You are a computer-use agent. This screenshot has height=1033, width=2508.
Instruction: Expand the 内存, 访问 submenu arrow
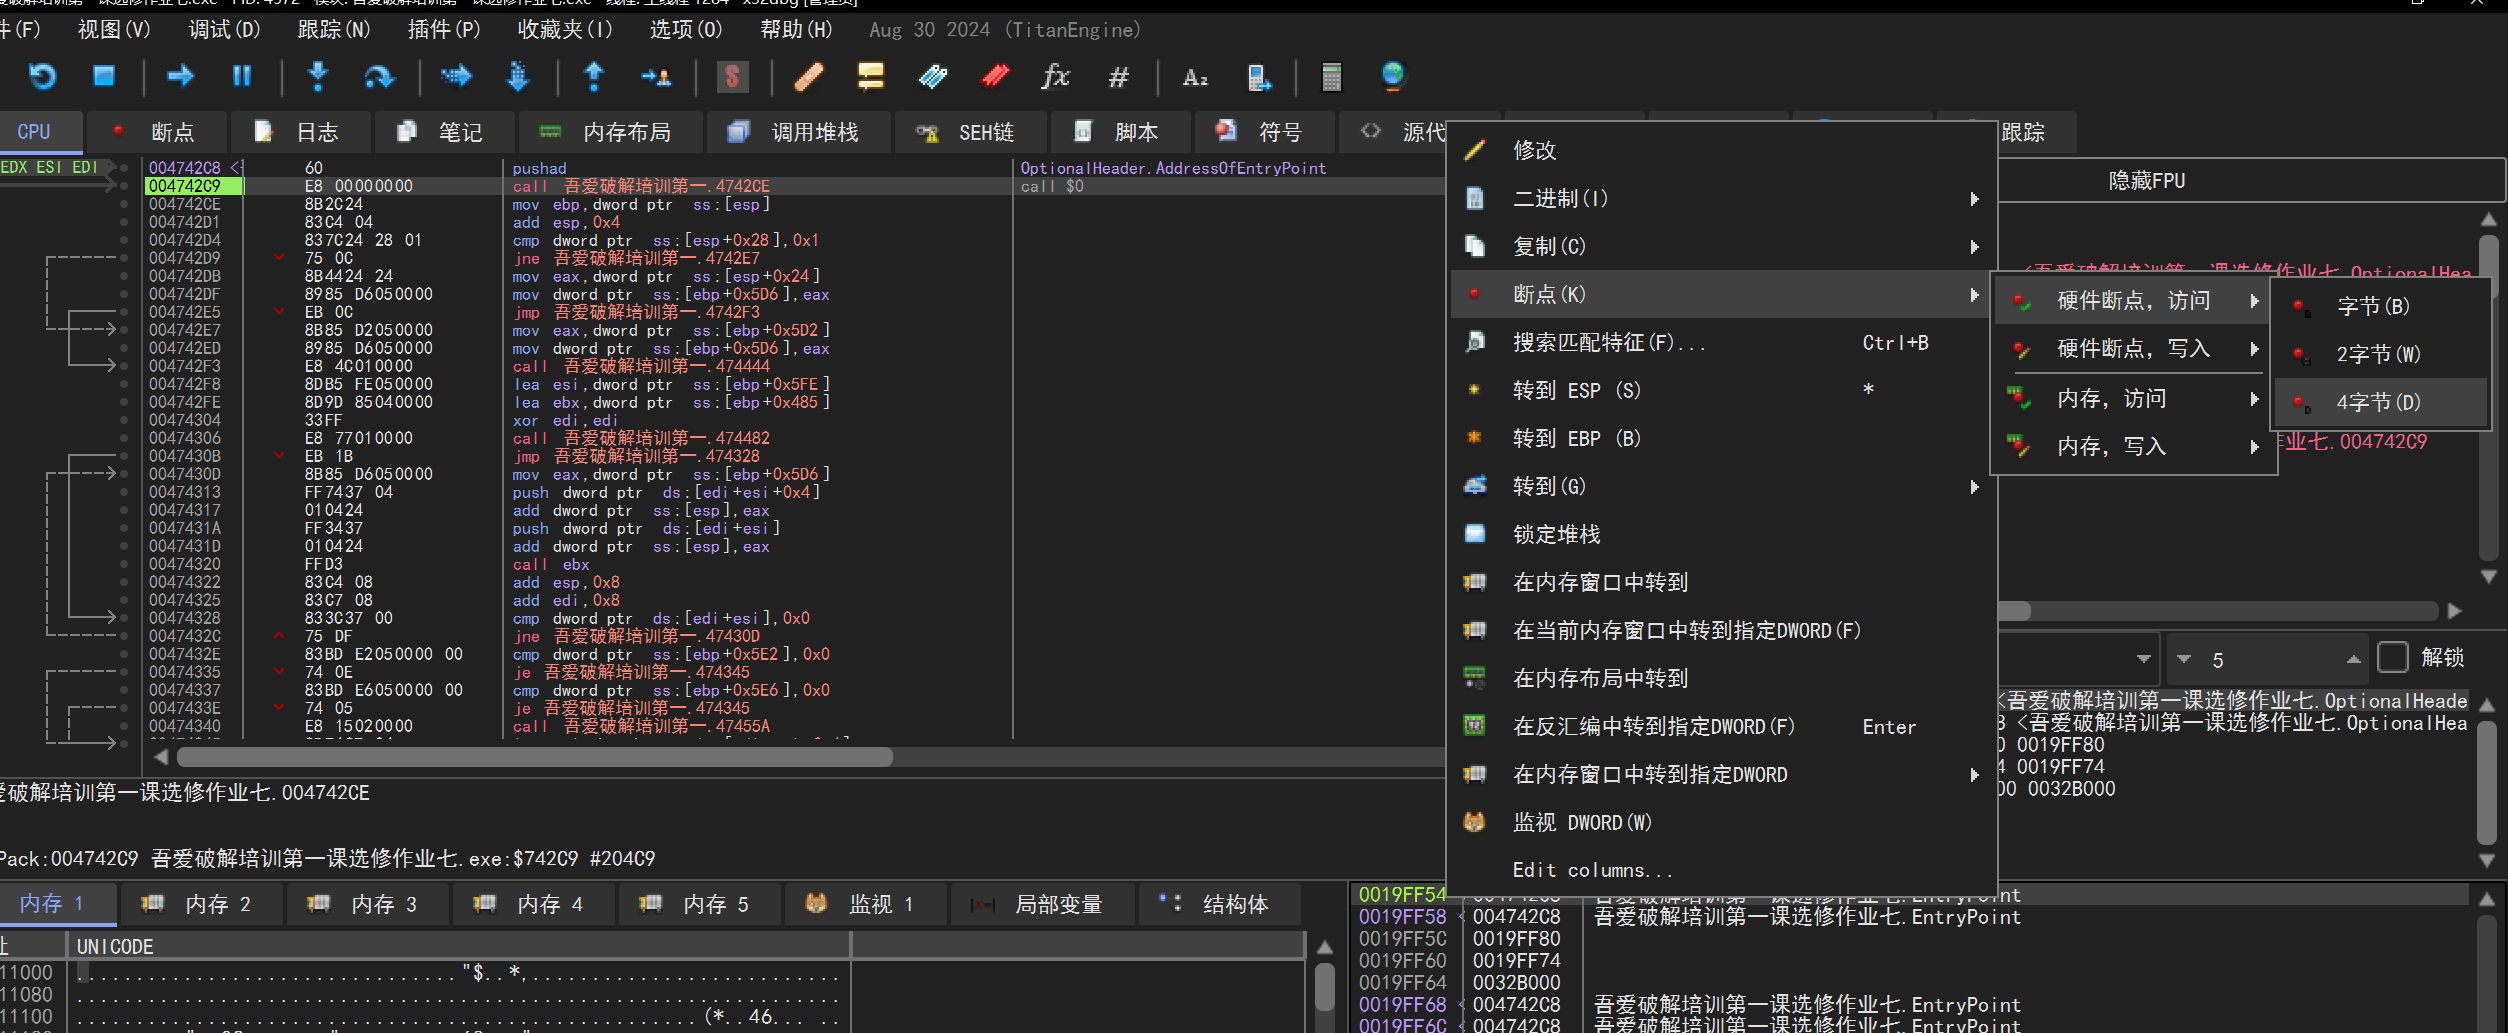click(x=2254, y=399)
